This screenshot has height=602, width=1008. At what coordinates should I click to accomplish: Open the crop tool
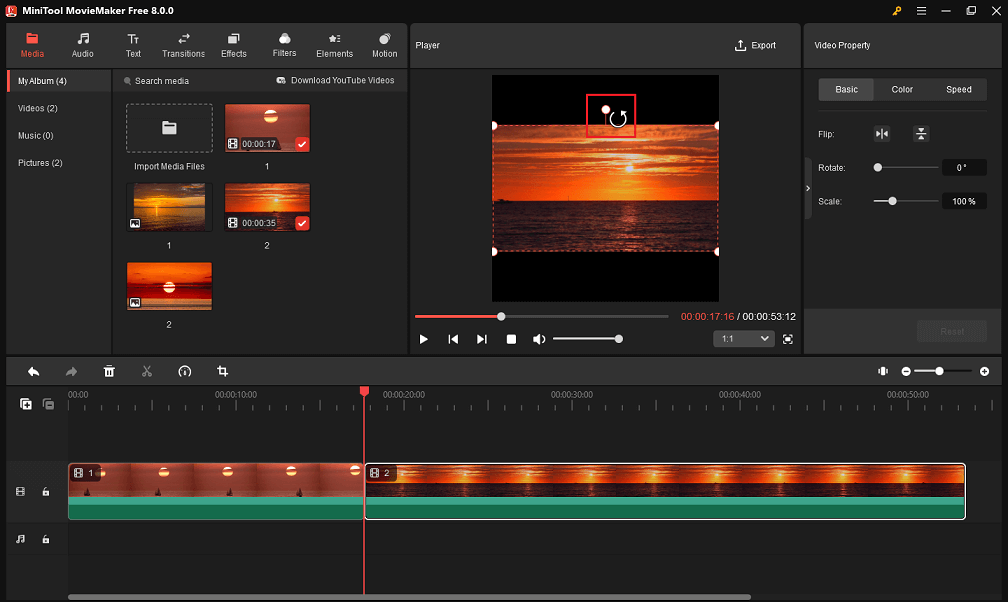[222, 372]
